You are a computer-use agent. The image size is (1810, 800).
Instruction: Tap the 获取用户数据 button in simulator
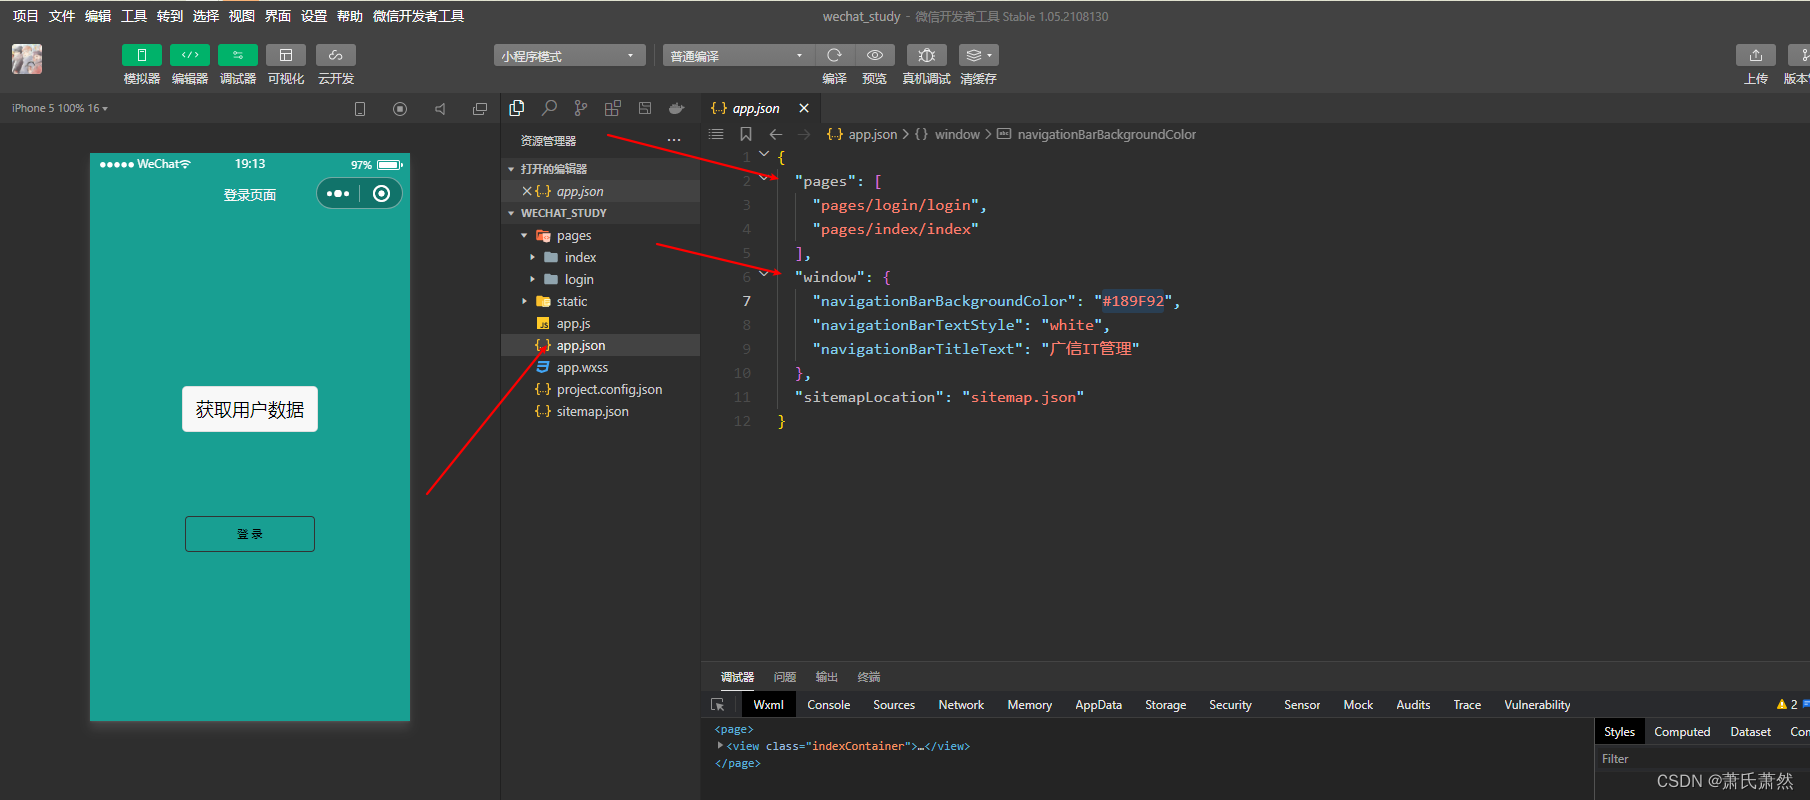[250, 409]
